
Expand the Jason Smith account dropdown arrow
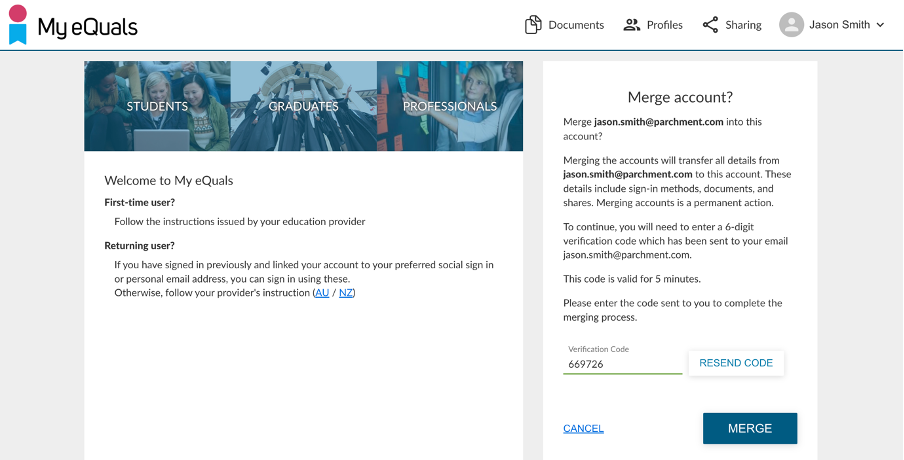point(880,25)
